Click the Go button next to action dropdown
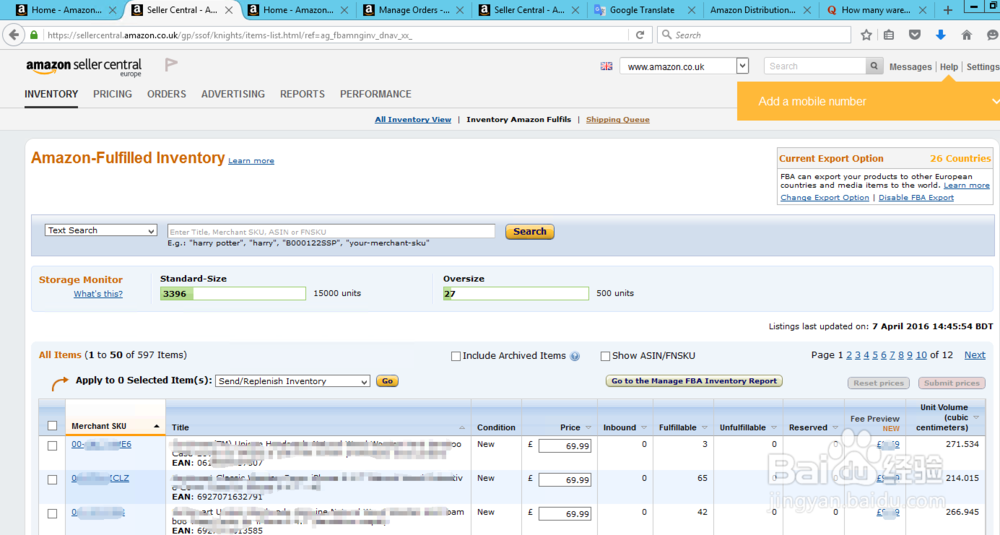The height and width of the screenshot is (535, 1000). [x=387, y=381]
